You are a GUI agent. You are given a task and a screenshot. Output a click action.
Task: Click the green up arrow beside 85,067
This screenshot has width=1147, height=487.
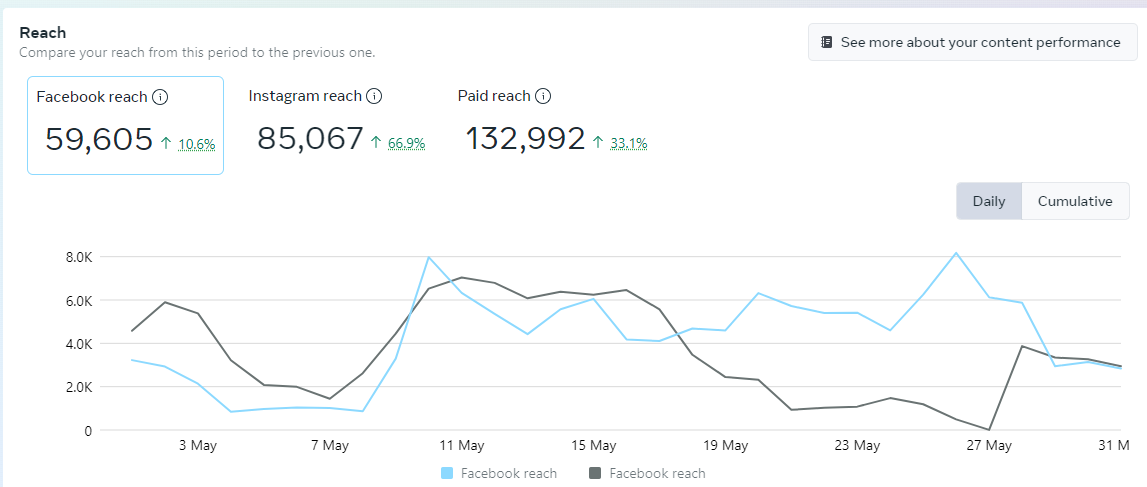pyautogui.click(x=376, y=143)
